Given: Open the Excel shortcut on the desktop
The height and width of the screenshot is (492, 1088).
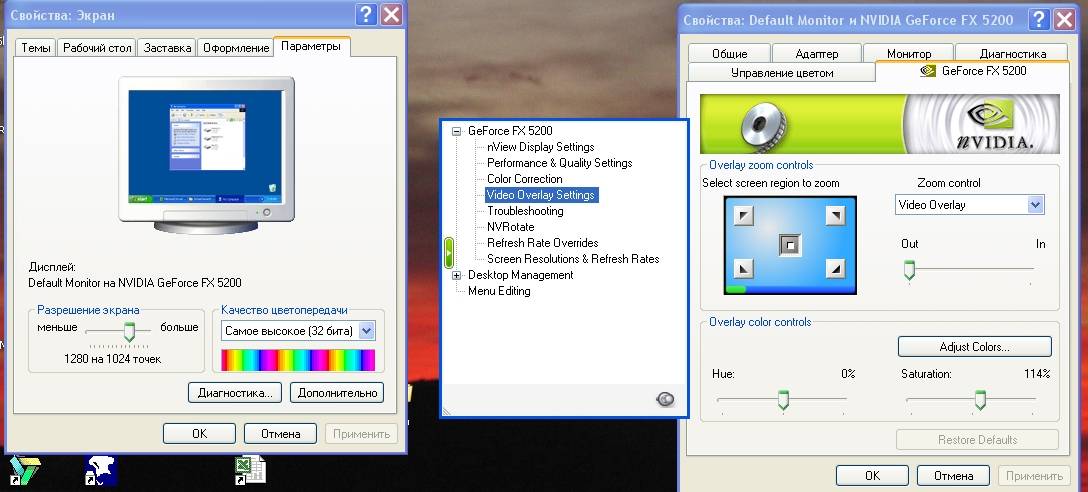Looking at the screenshot, I should pyautogui.click(x=250, y=470).
